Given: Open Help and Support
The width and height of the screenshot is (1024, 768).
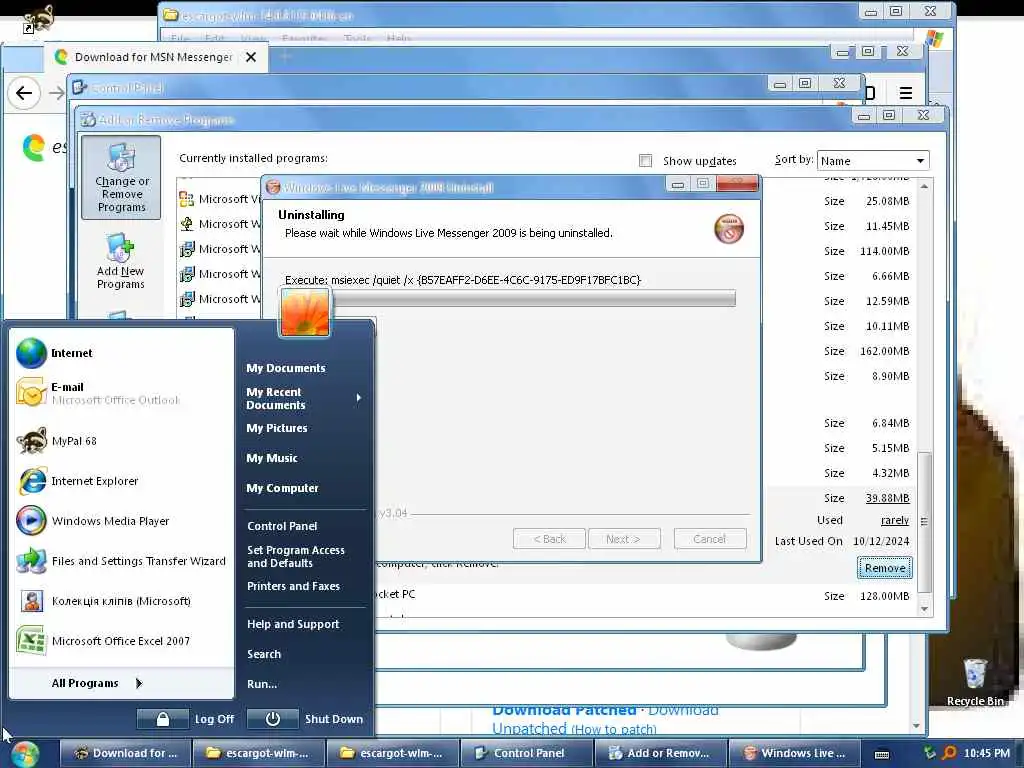Looking at the screenshot, I should (293, 624).
